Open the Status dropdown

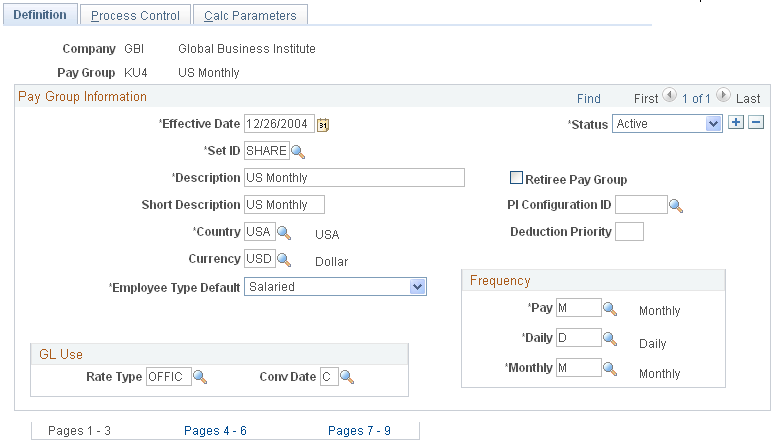pos(667,124)
